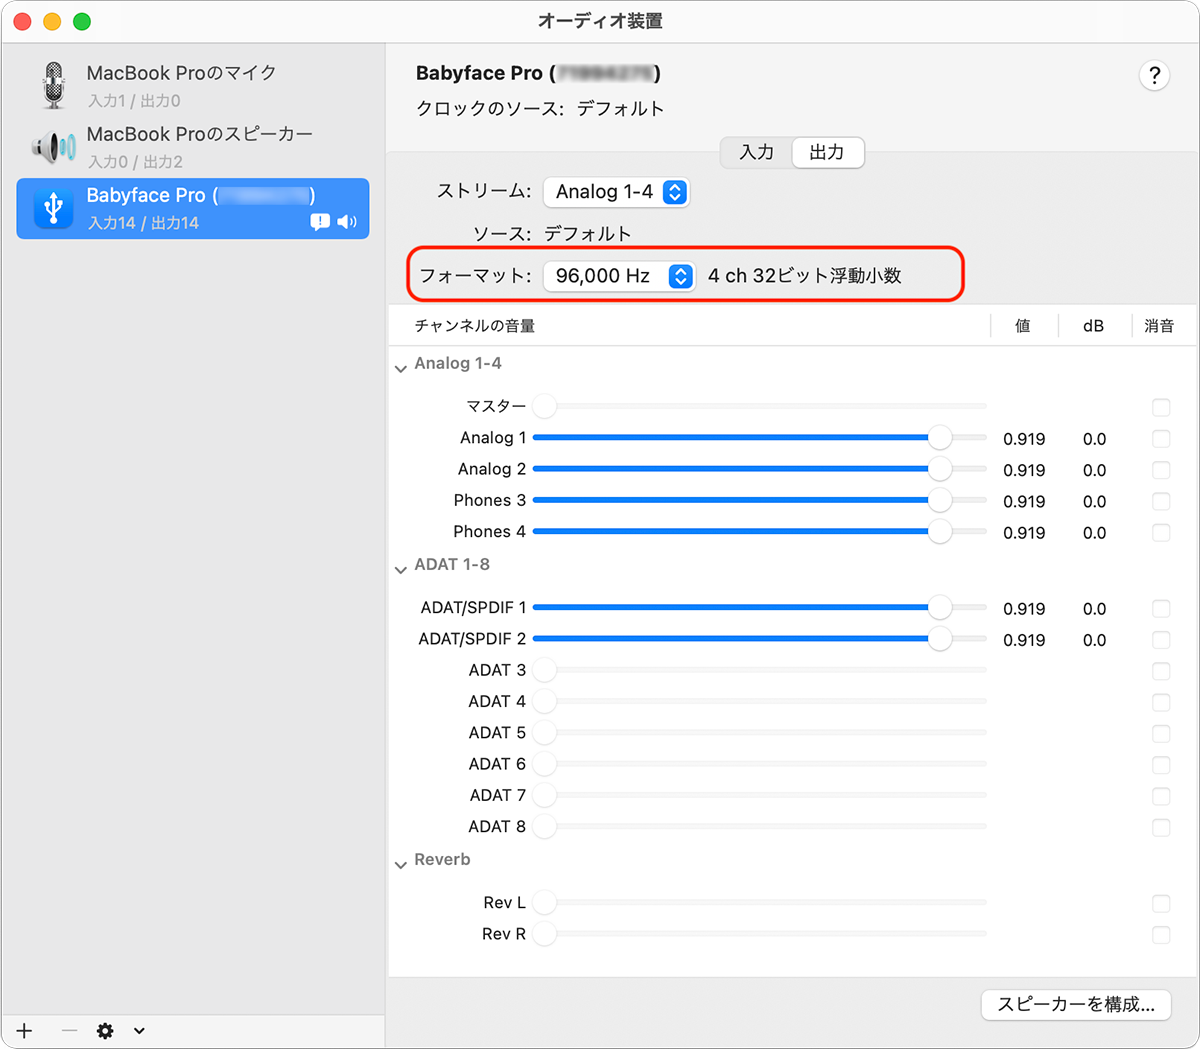Click the スピーカーを構成 button

coord(1076,1005)
